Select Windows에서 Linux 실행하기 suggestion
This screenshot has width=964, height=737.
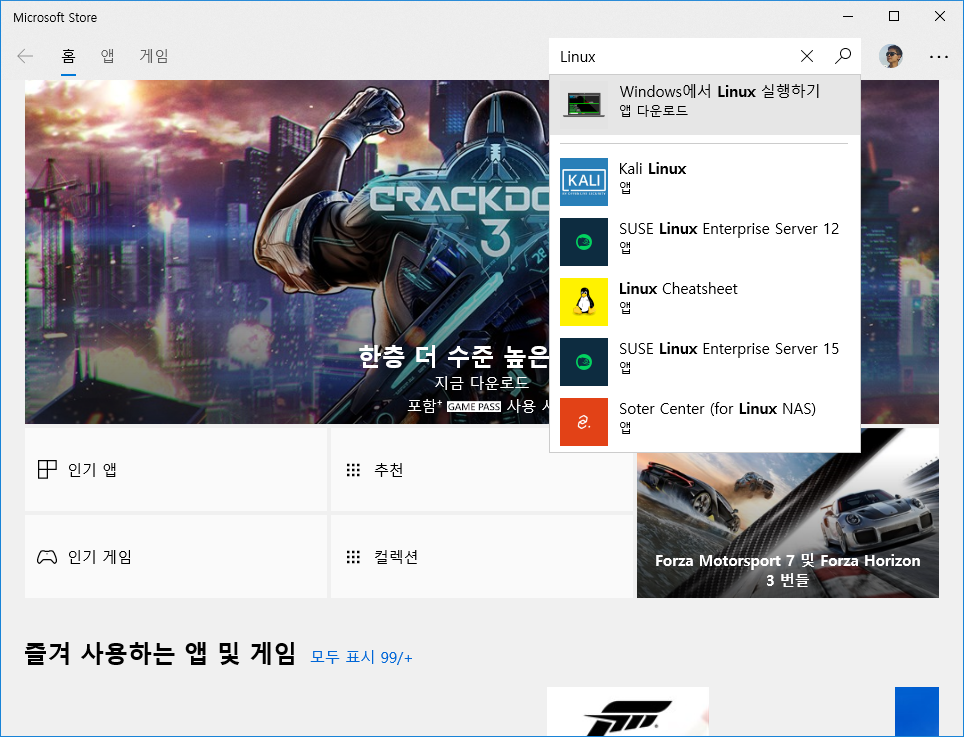tap(705, 105)
